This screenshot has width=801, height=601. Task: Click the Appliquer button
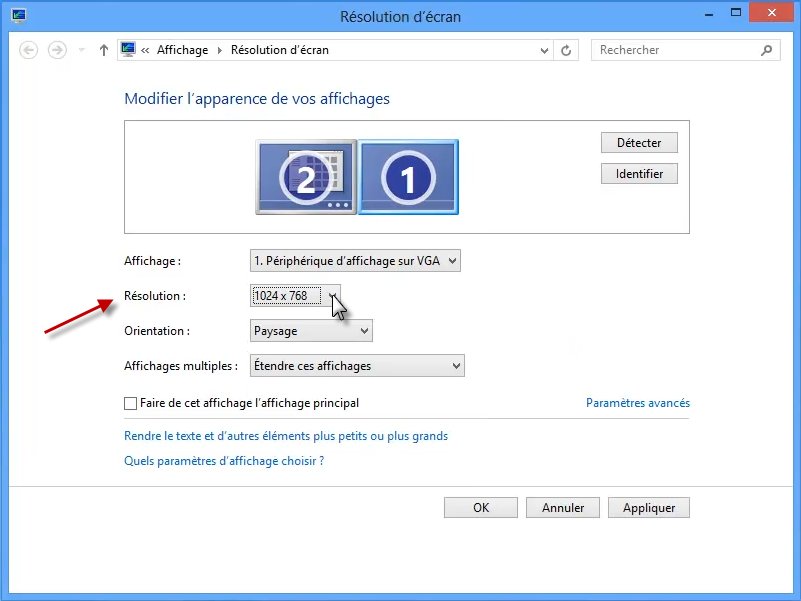[x=648, y=508]
